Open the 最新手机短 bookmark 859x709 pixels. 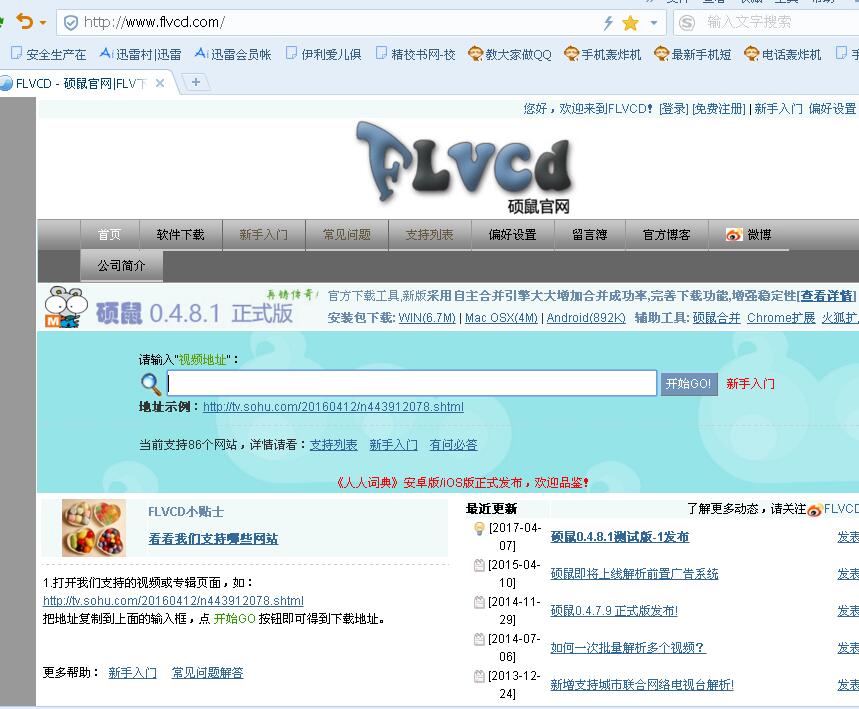click(693, 54)
